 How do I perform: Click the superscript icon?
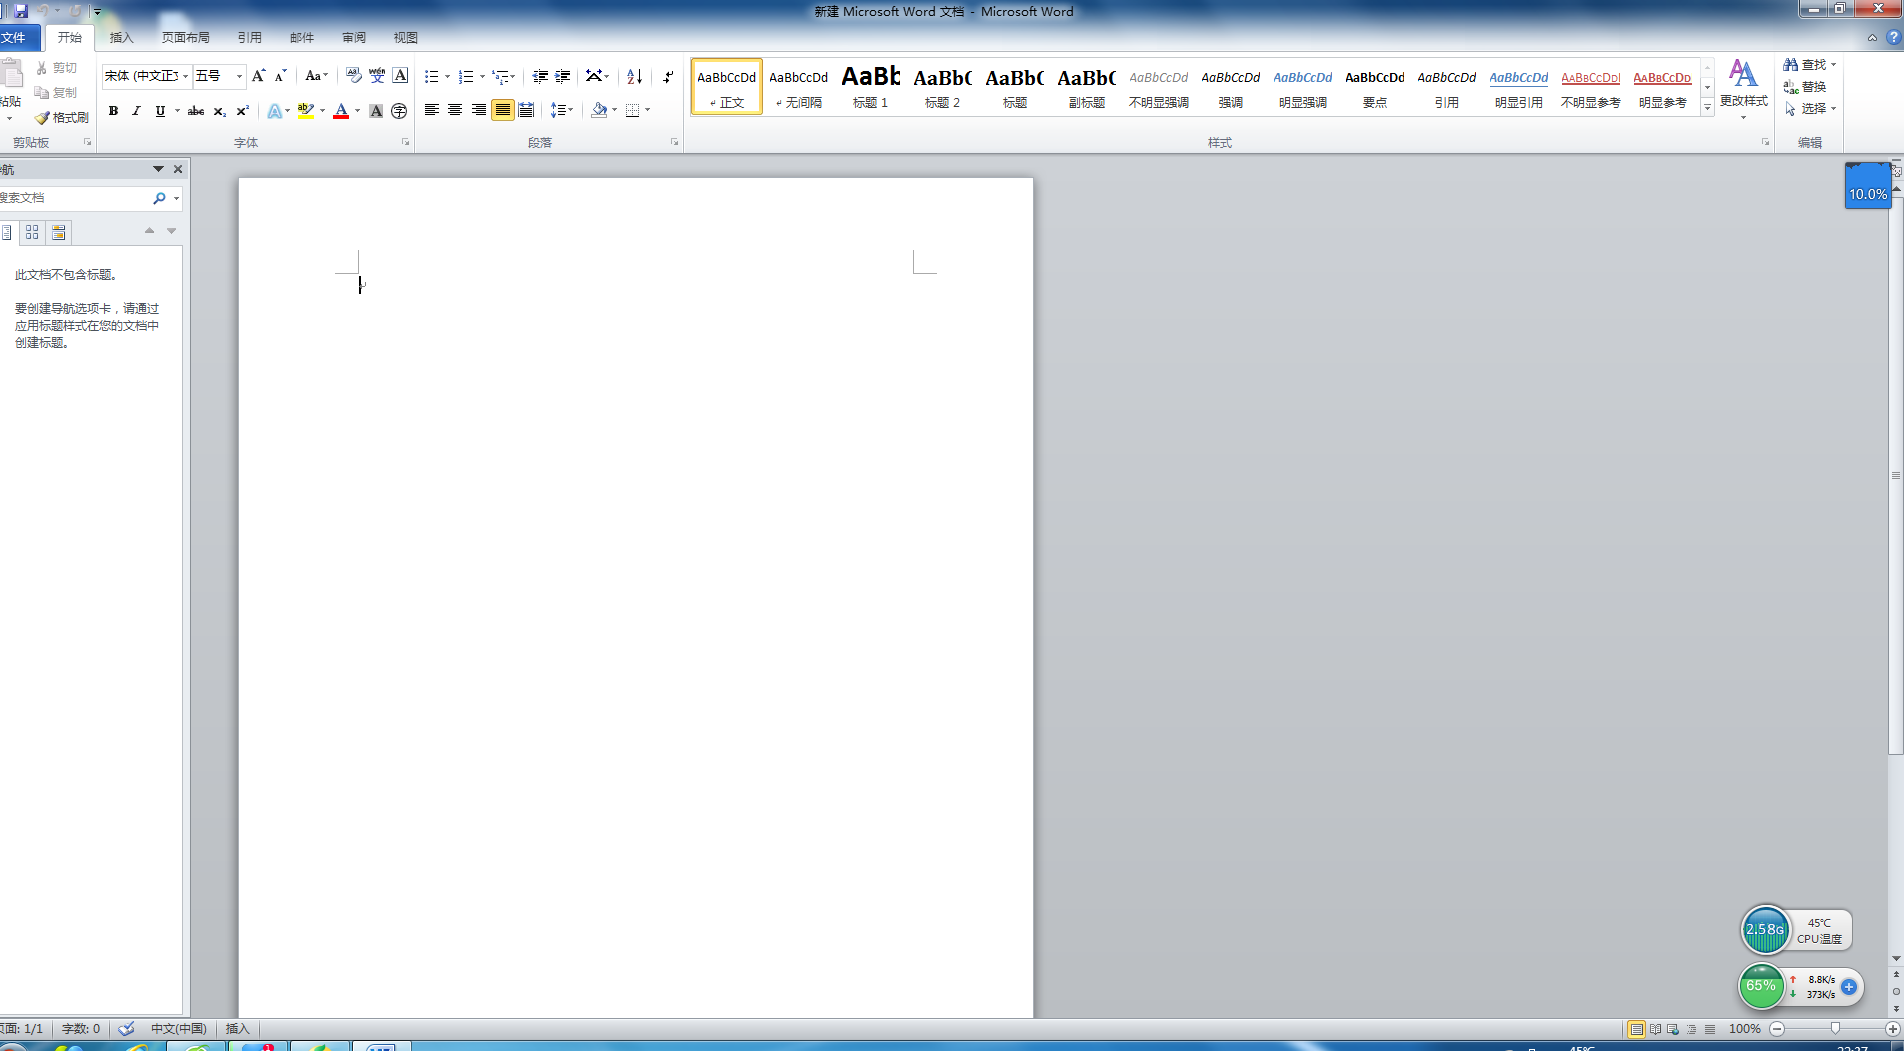243,111
